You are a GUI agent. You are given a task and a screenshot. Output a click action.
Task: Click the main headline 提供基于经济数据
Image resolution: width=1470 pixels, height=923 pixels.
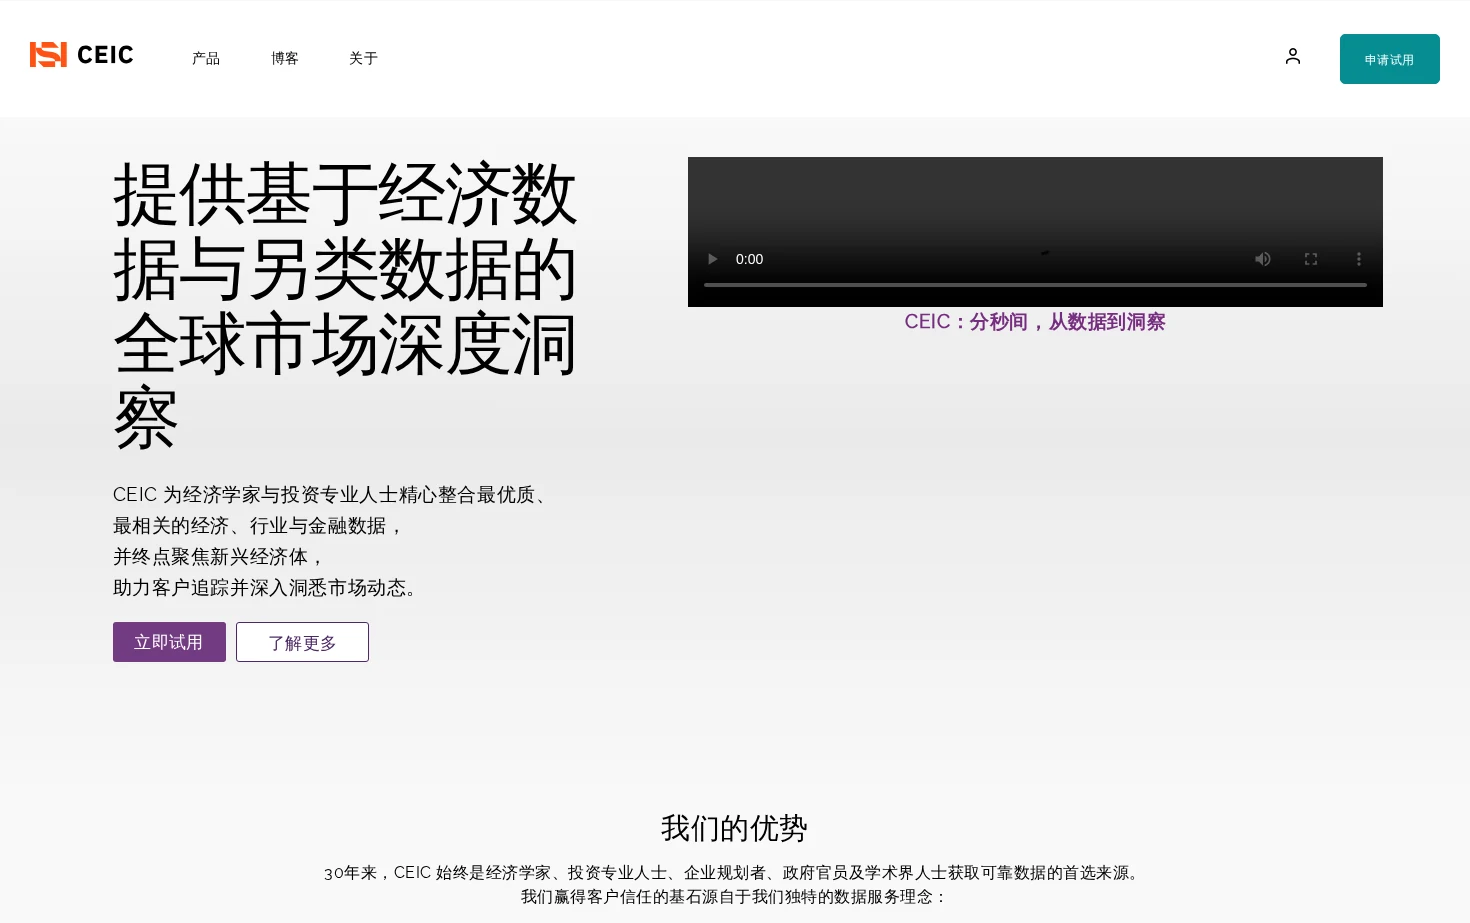345,305
